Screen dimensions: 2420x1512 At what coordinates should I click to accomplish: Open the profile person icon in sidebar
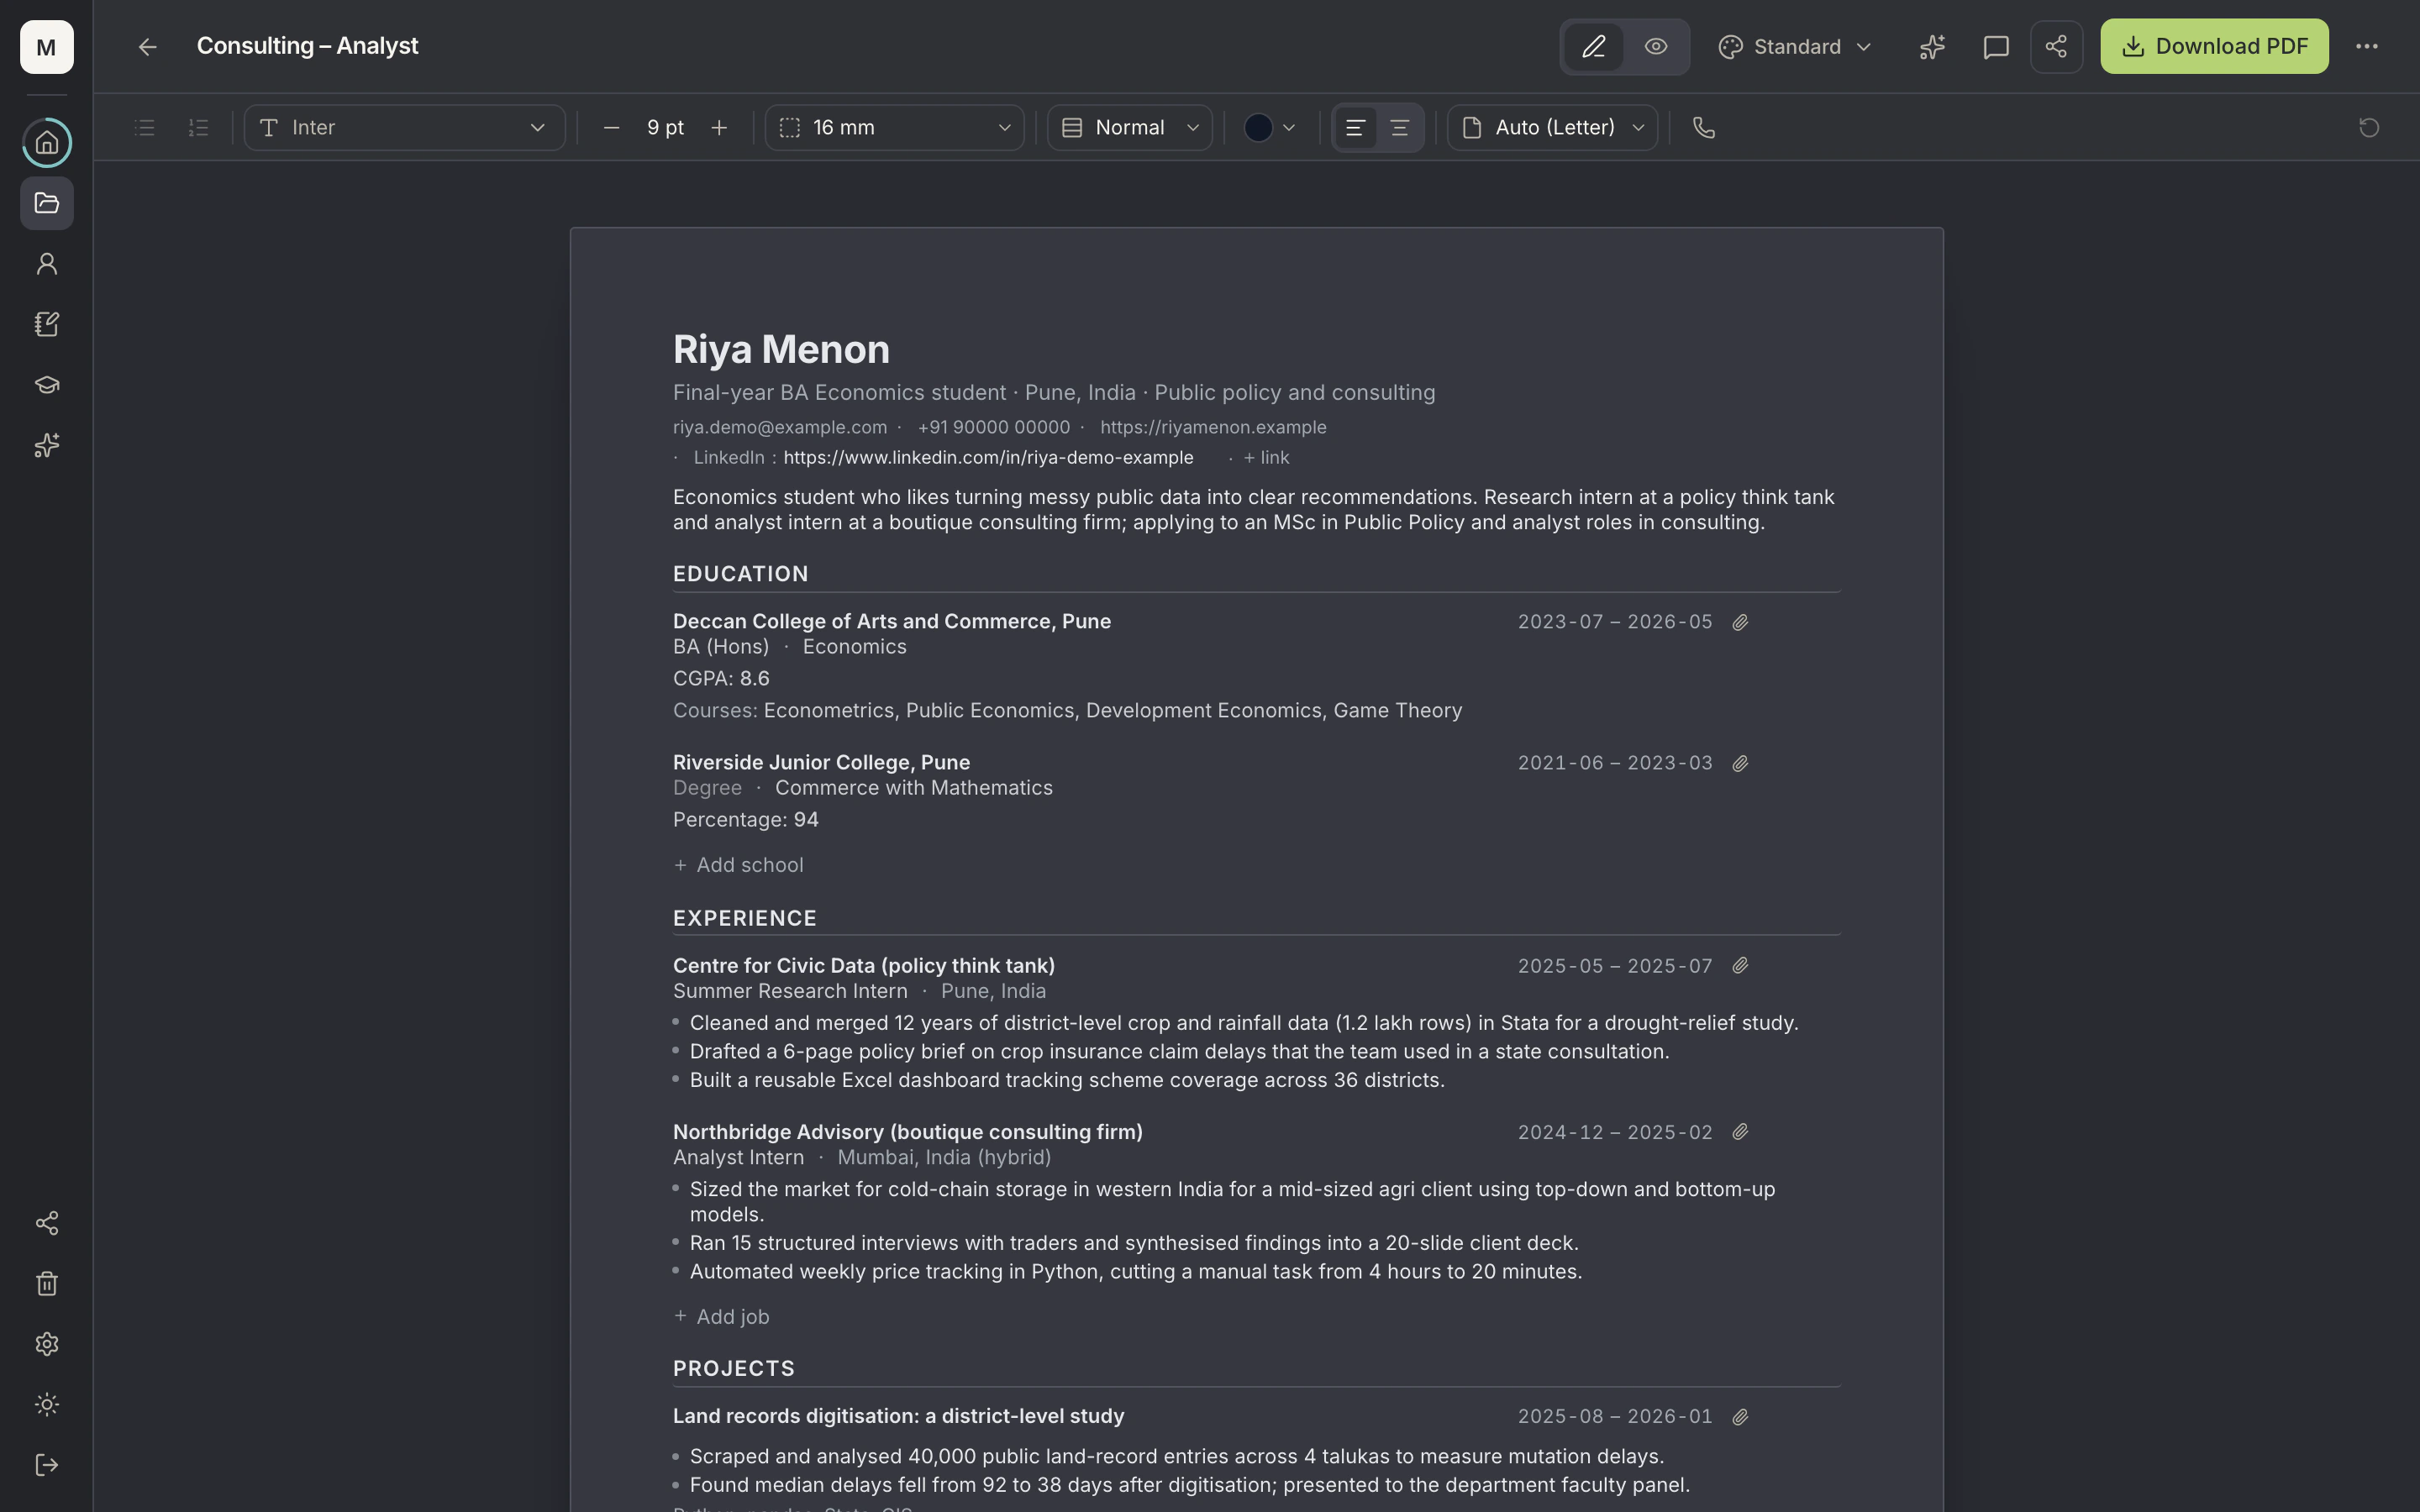point(47,264)
